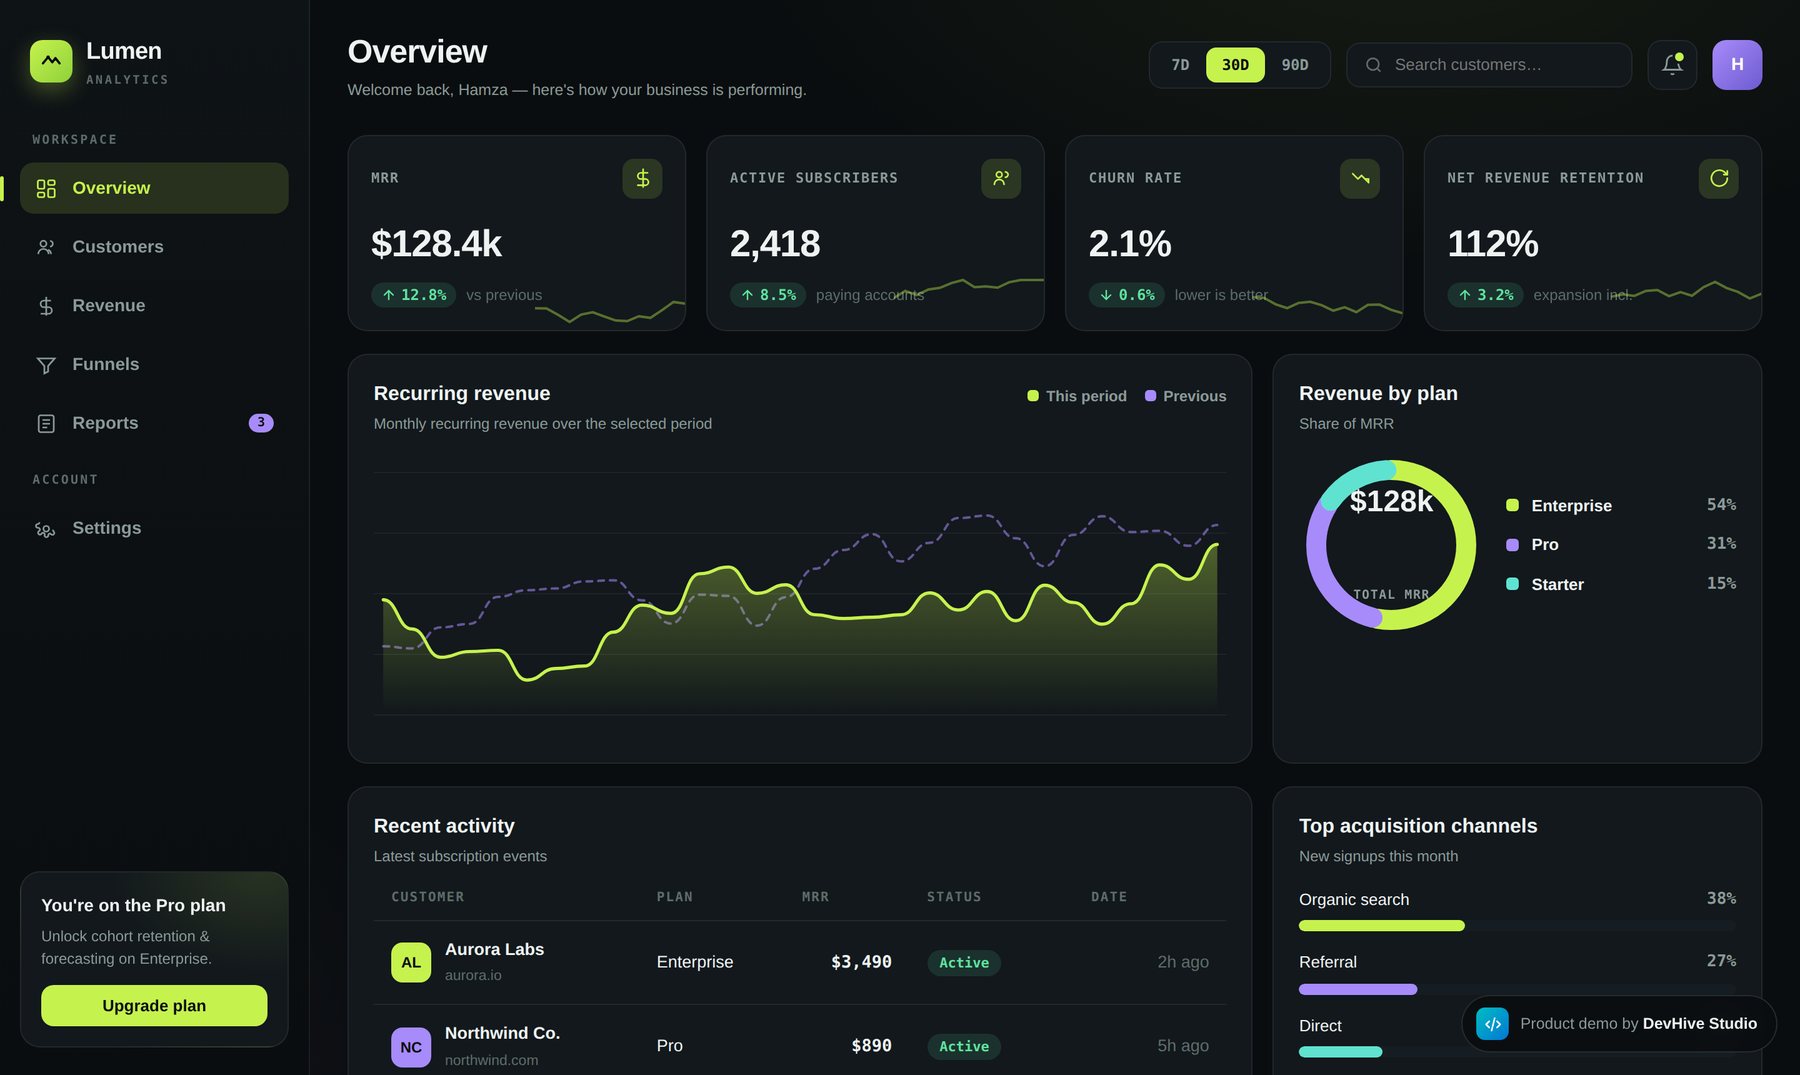The image size is (1800, 1075).
Task: Click the Revenue dollar icon in sidebar
Action: [46, 306]
